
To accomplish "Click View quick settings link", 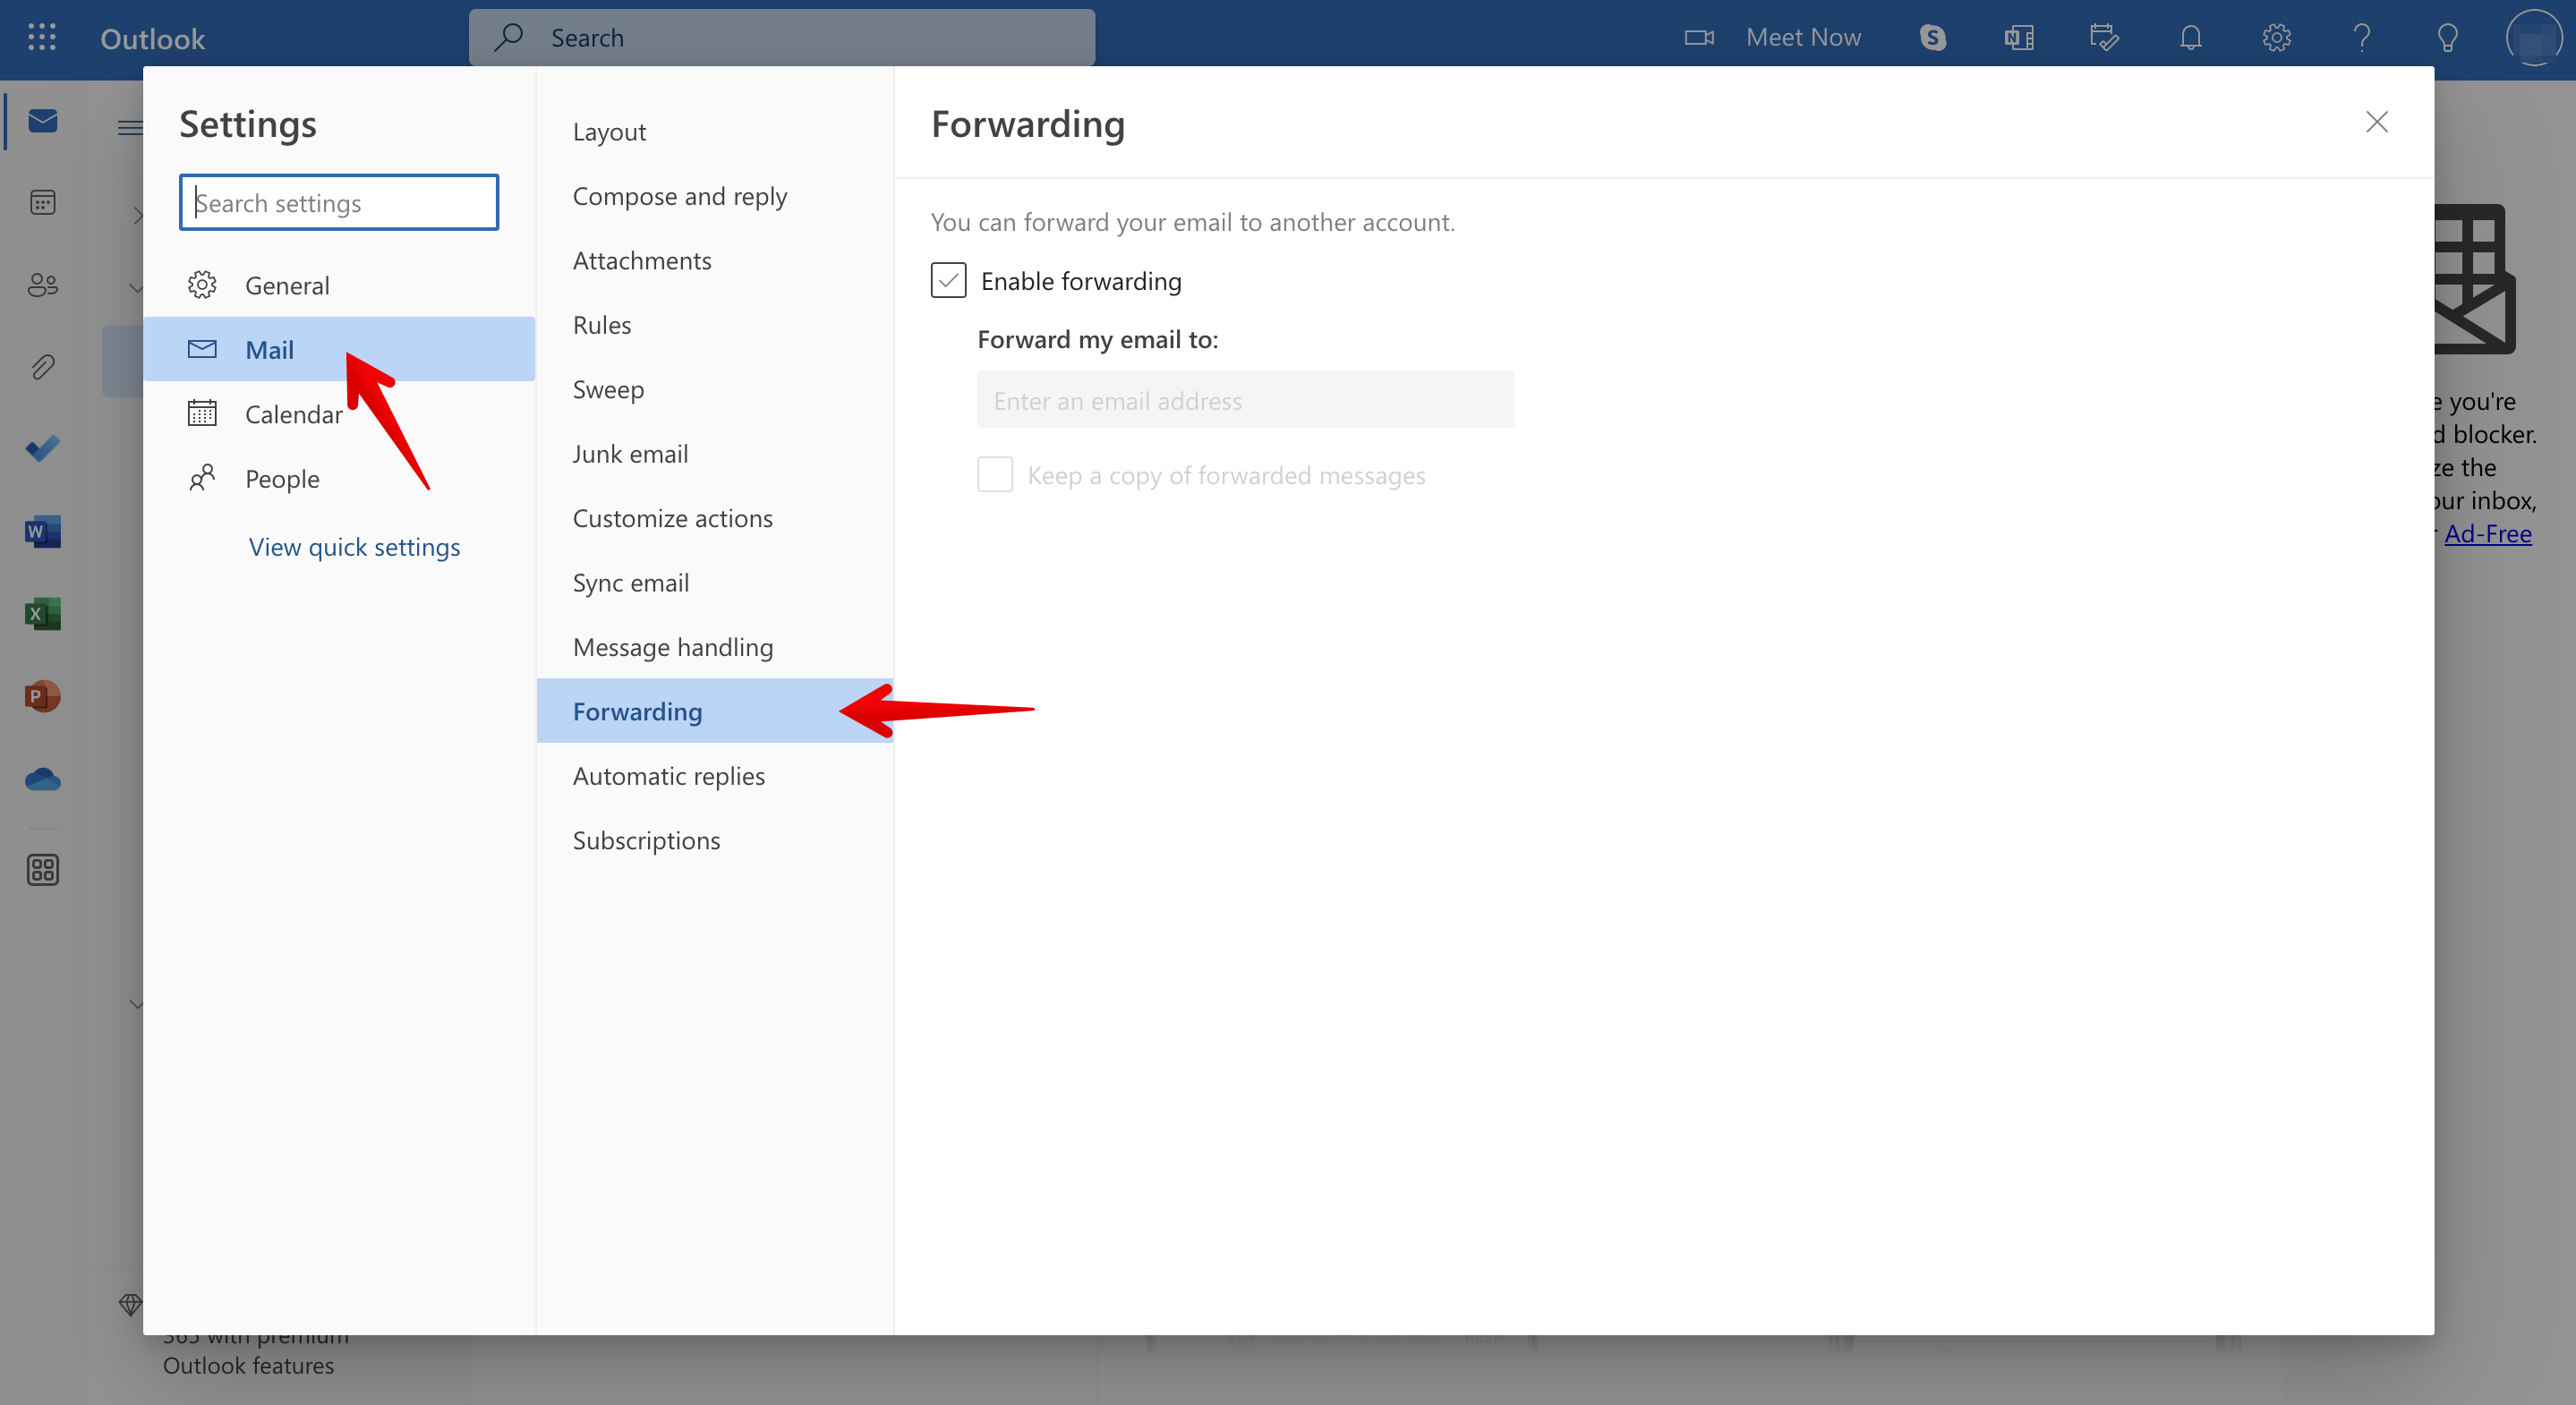I will point(354,547).
